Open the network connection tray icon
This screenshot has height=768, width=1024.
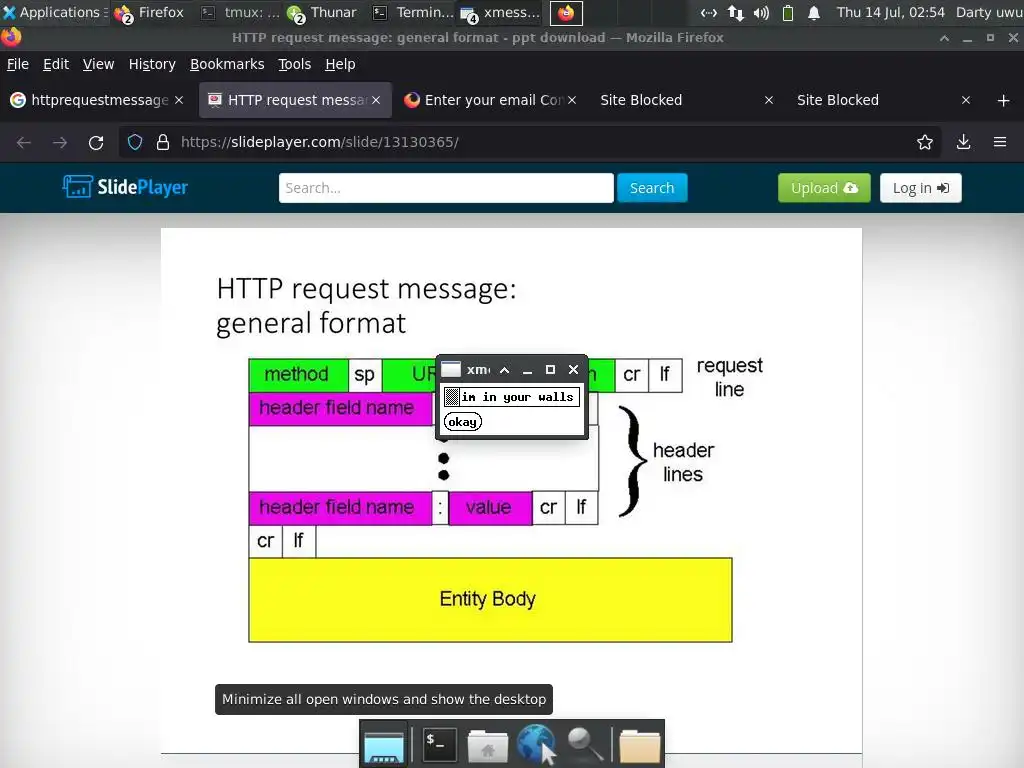point(709,12)
